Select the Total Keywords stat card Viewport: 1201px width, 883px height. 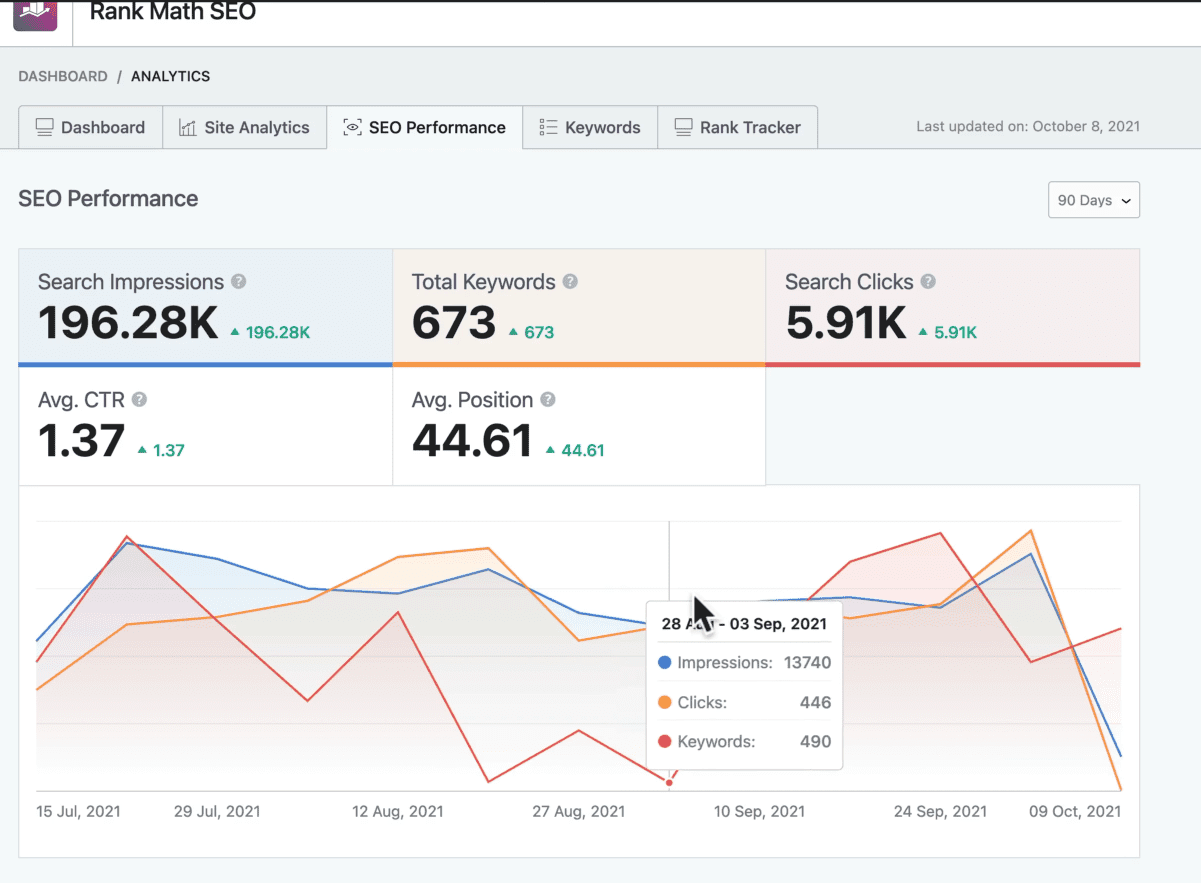[579, 308]
